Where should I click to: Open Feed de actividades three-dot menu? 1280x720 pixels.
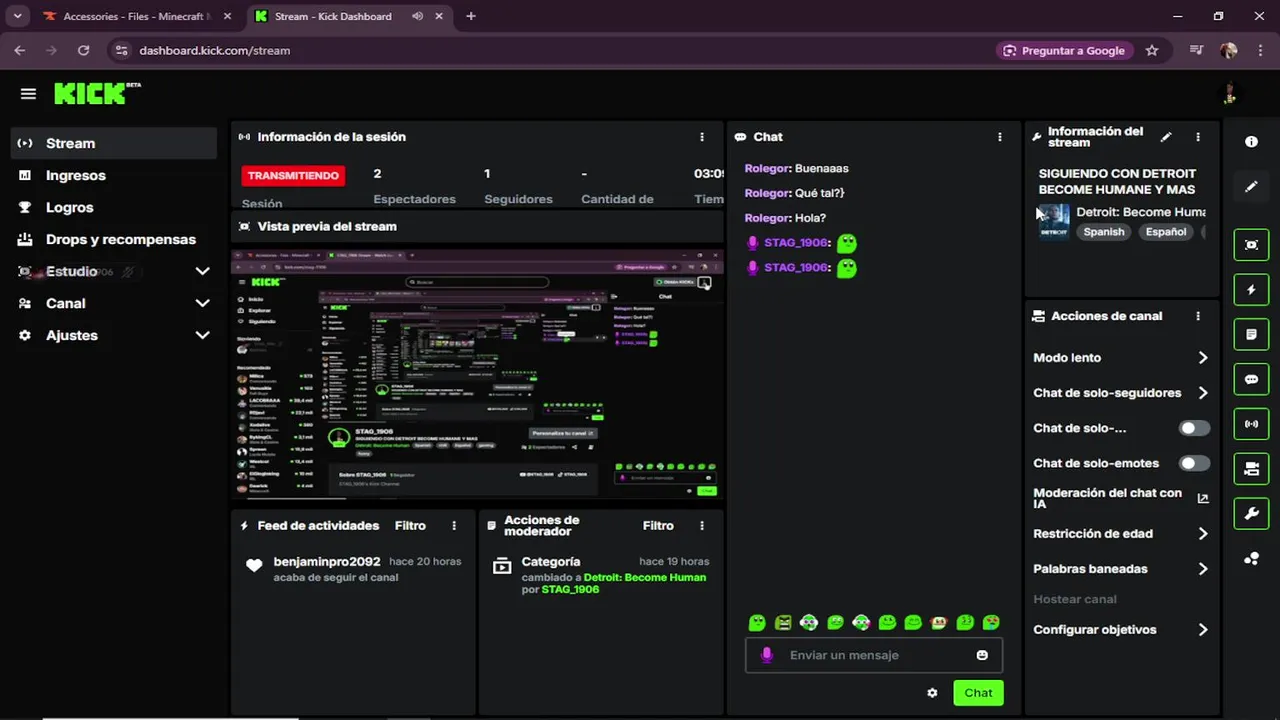coord(454,526)
